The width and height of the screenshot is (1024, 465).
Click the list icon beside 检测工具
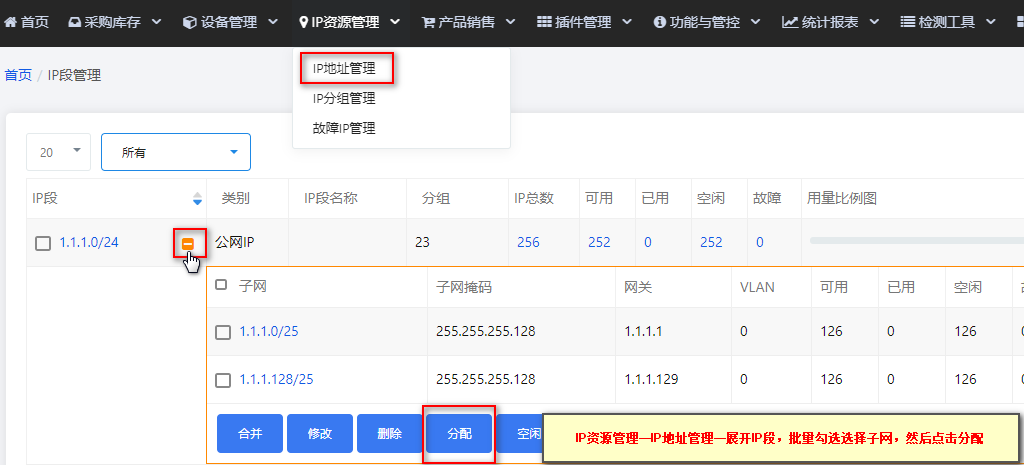[906, 22]
